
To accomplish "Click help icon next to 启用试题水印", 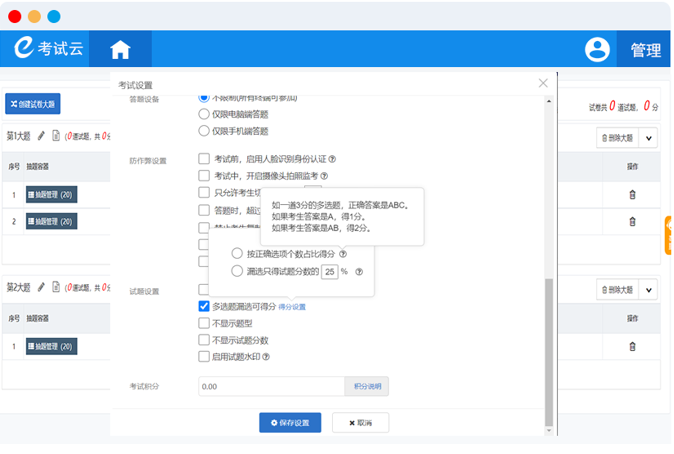I will point(267,357).
